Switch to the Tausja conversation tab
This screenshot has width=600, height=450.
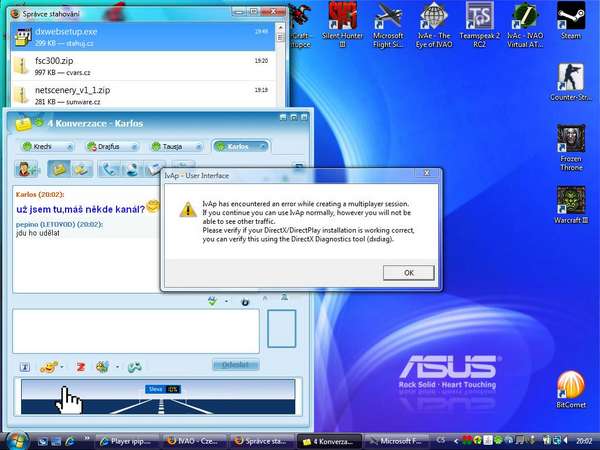click(x=177, y=147)
